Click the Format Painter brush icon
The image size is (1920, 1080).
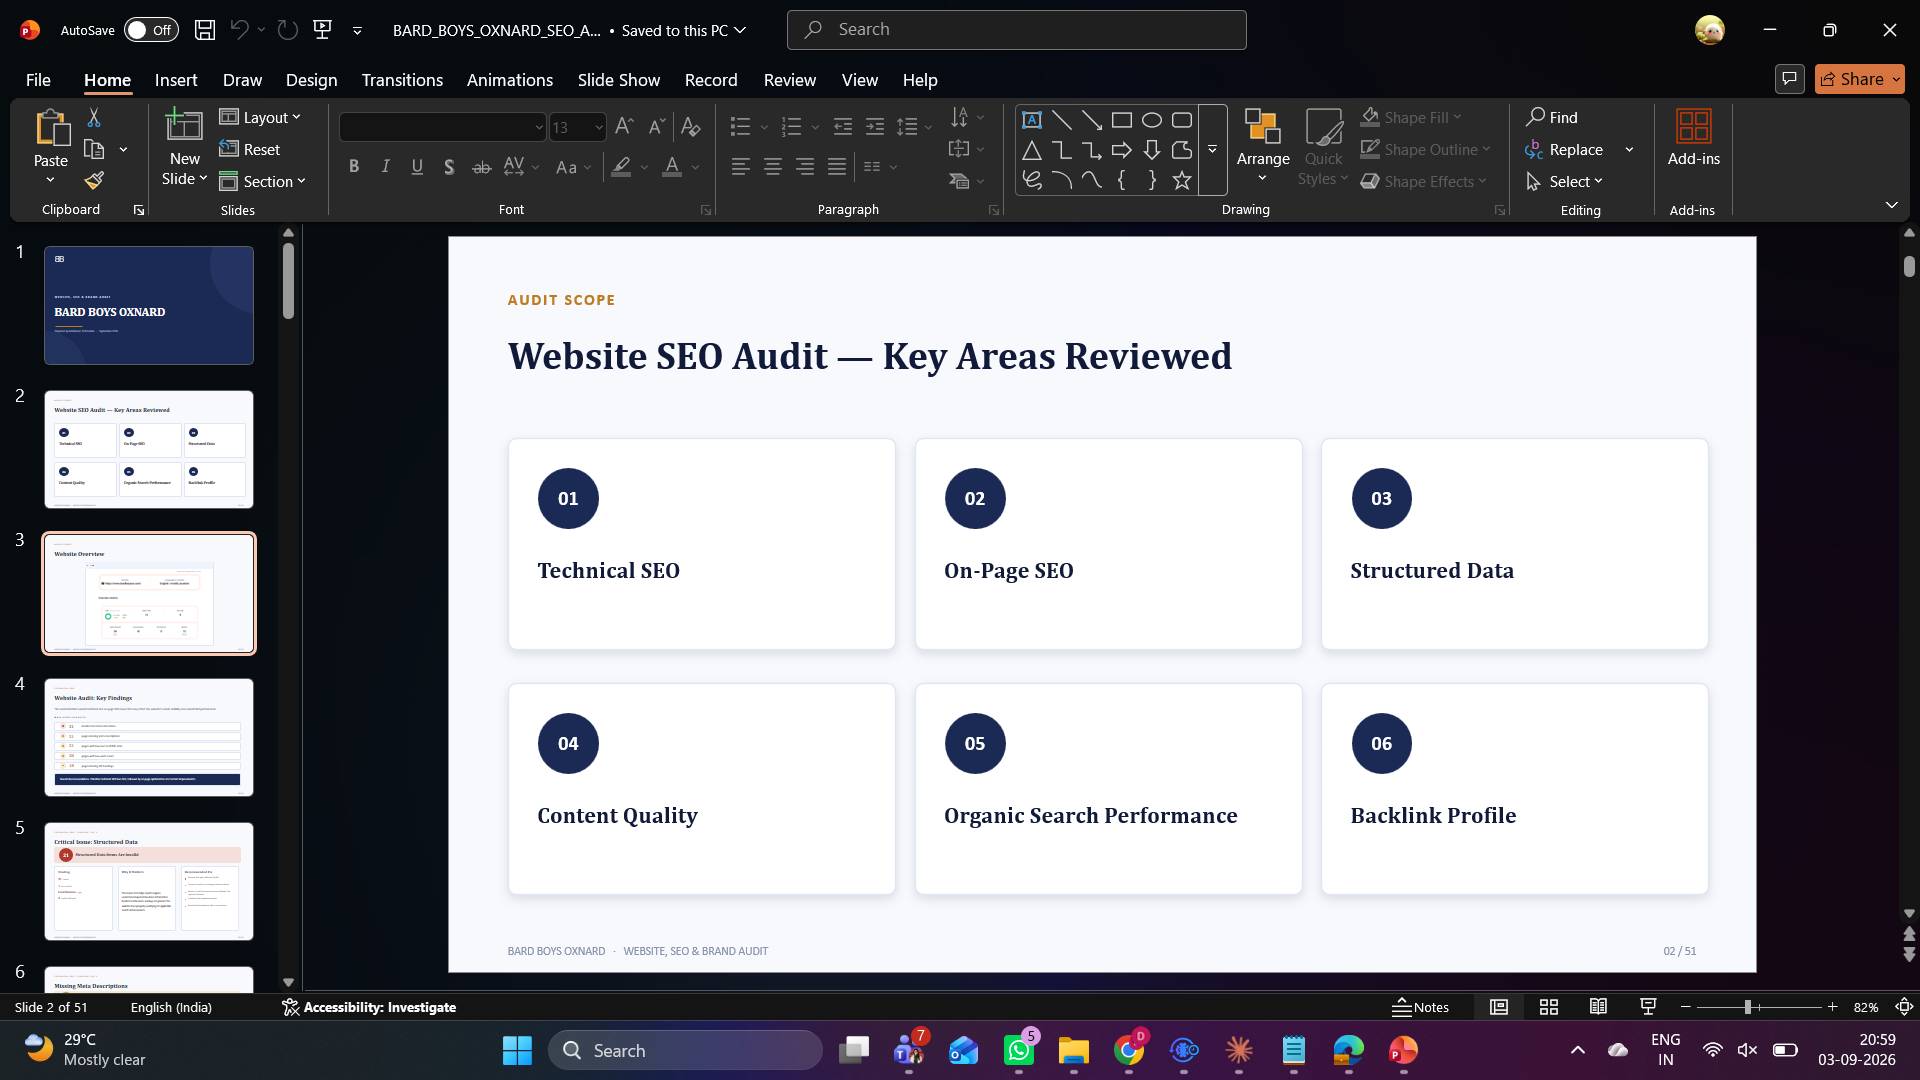point(94,181)
